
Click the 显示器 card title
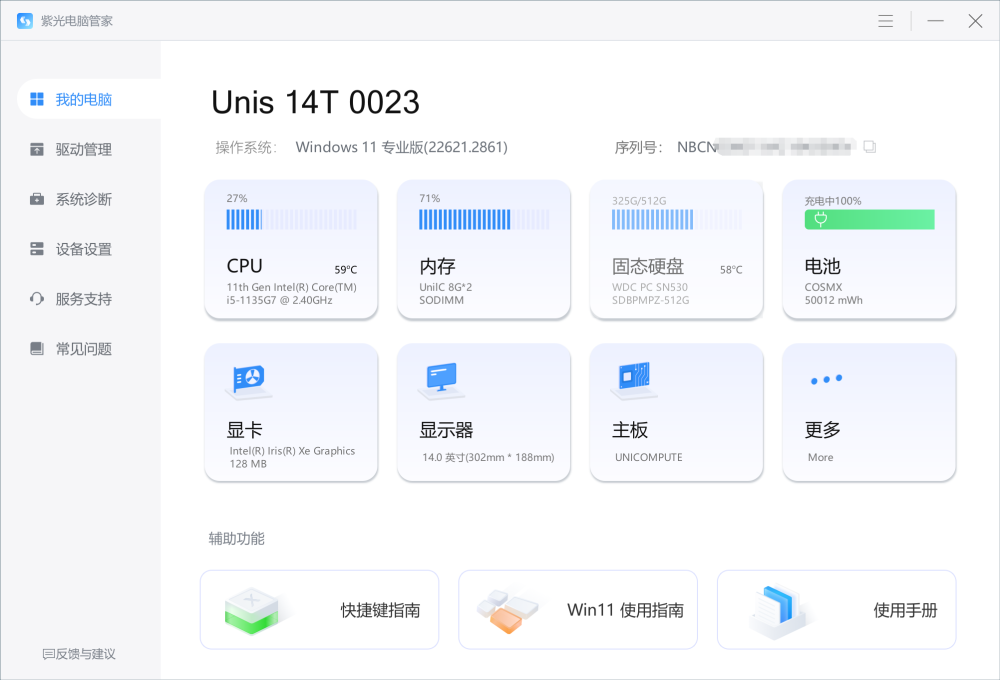[x=446, y=430]
